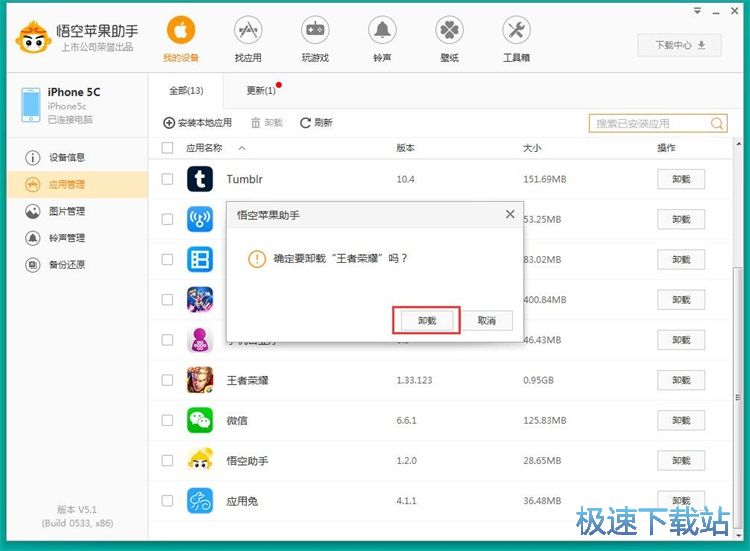Sort by app name column arrow

(x=242, y=148)
